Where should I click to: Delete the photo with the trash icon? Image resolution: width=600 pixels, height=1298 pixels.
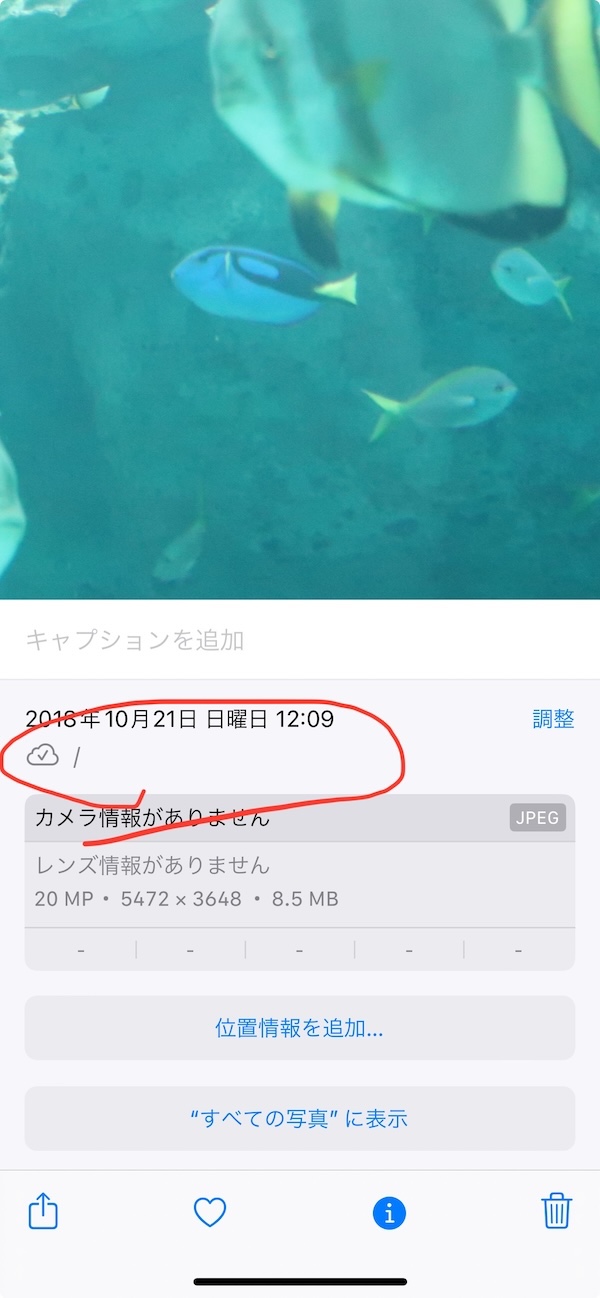(557, 1211)
